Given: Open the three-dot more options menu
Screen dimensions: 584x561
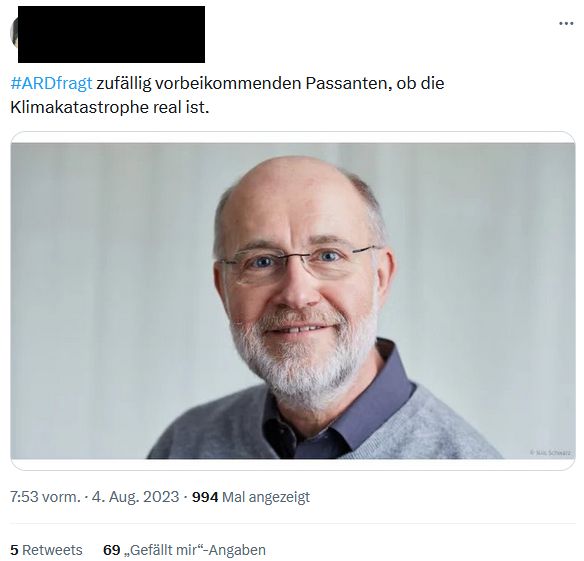Looking at the screenshot, I should [566, 24].
